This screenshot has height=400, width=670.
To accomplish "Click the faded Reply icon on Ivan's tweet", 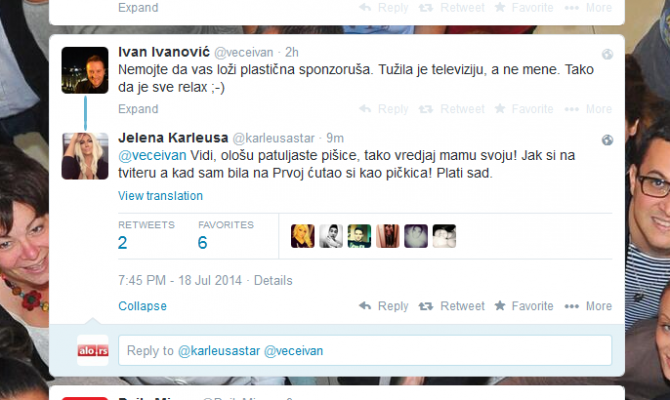I will point(365,109).
